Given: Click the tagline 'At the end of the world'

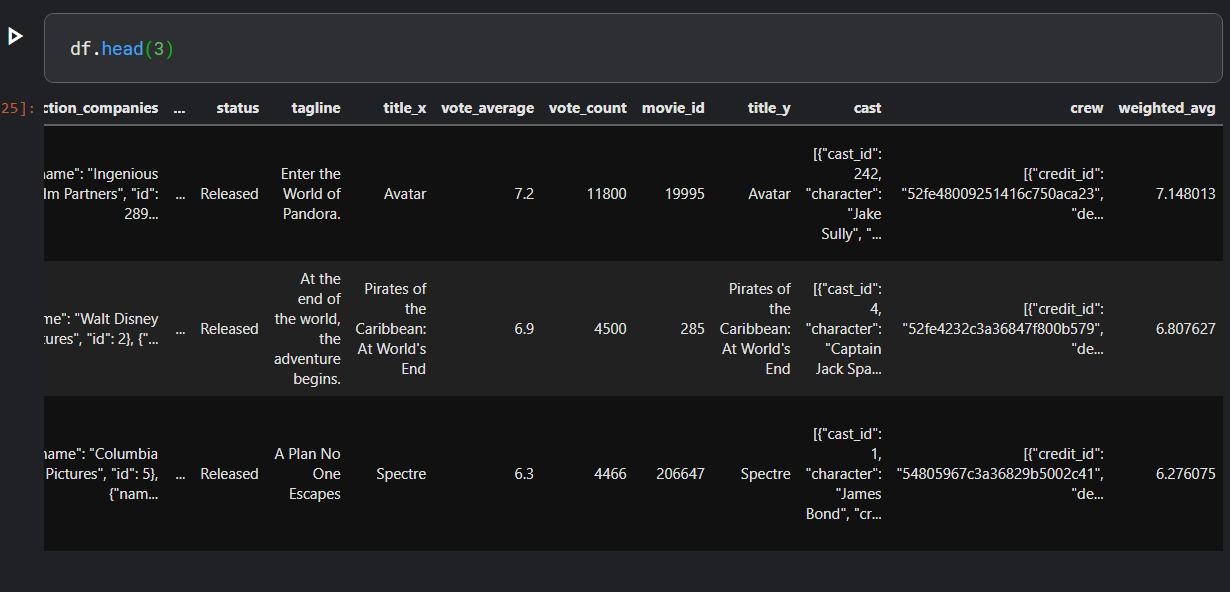Looking at the screenshot, I should (308, 329).
